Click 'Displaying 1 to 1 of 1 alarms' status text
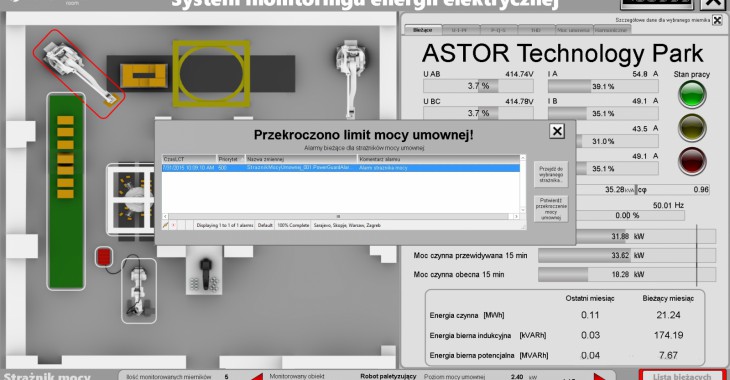The image size is (730, 380). 224,225
